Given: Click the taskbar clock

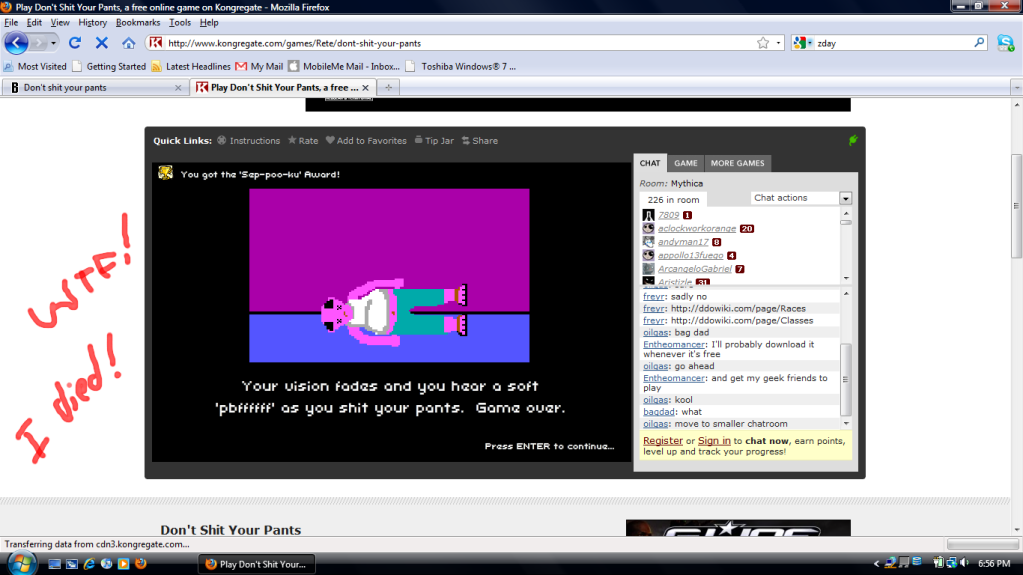Looking at the screenshot, I should coord(994,563).
